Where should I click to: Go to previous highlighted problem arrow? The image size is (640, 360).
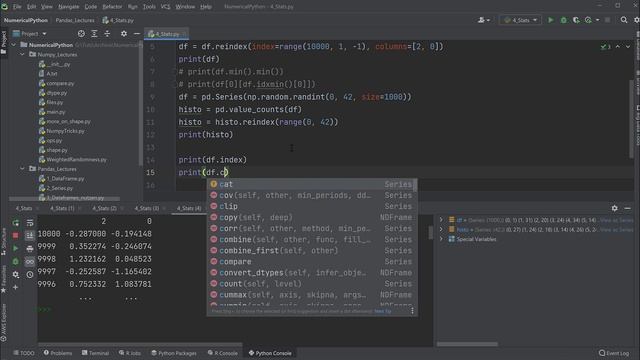(x=618, y=47)
